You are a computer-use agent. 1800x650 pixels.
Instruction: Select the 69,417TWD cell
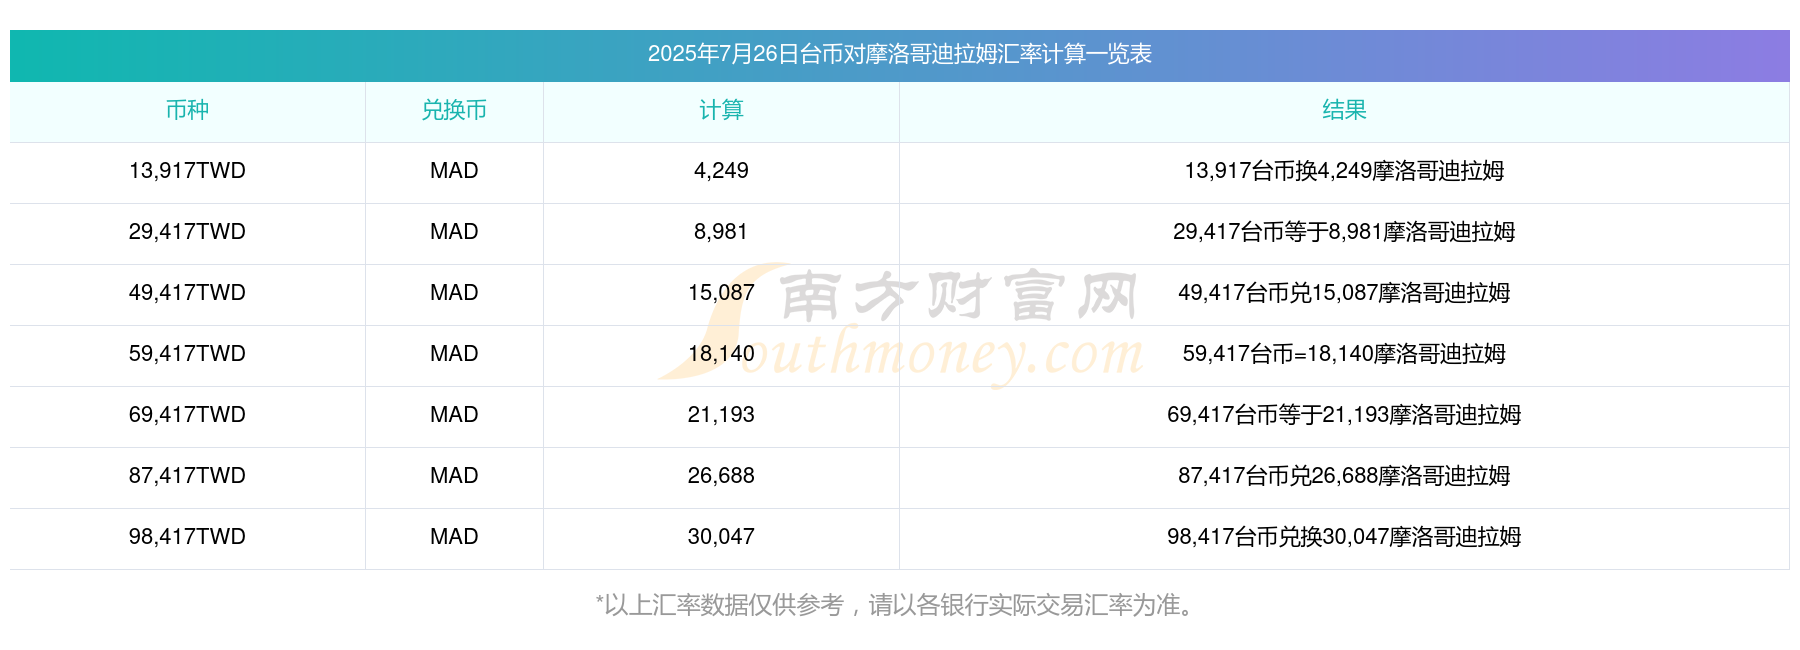(187, 415)
